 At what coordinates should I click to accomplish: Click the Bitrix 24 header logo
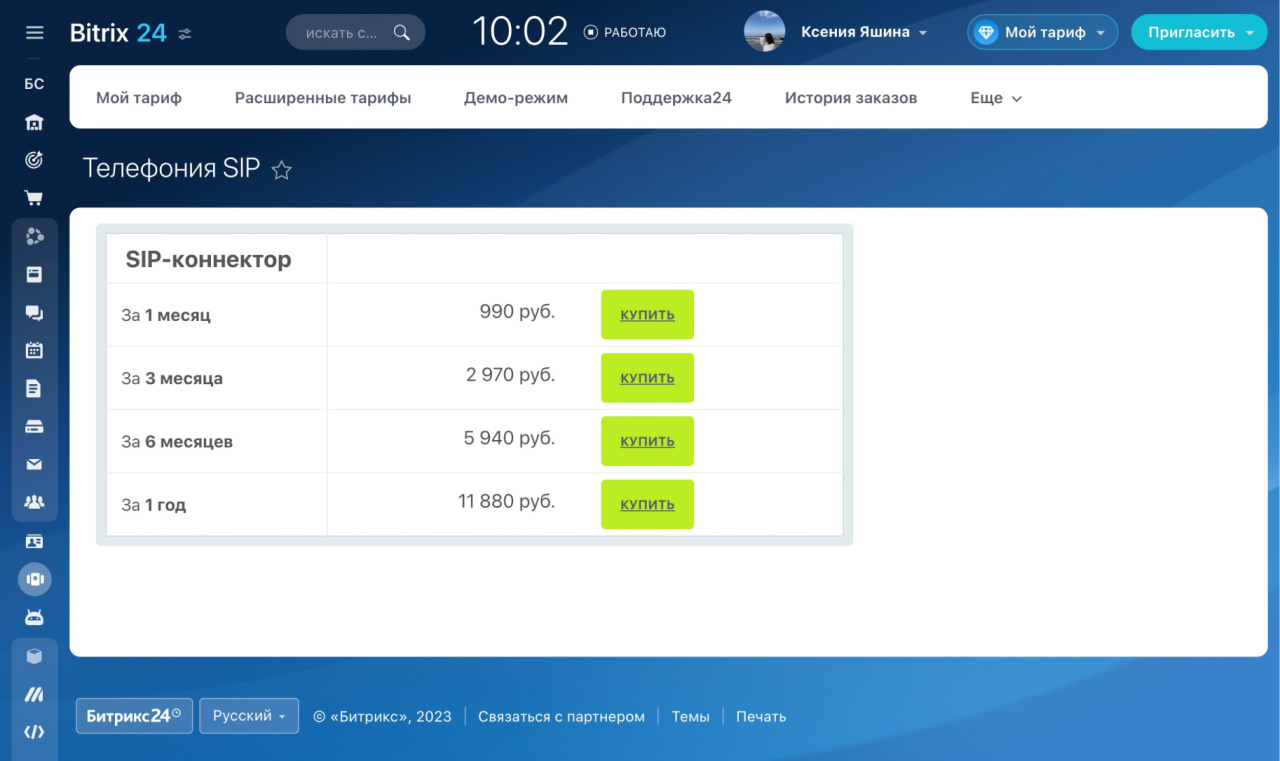pos(118,33)
